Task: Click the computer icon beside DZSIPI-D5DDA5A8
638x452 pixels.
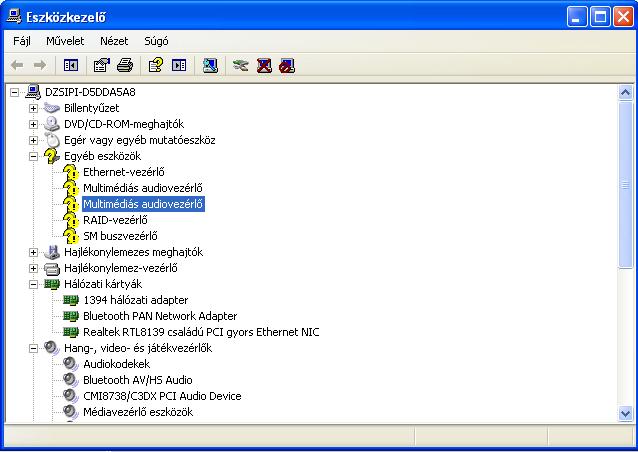Action: pos(33,92)
